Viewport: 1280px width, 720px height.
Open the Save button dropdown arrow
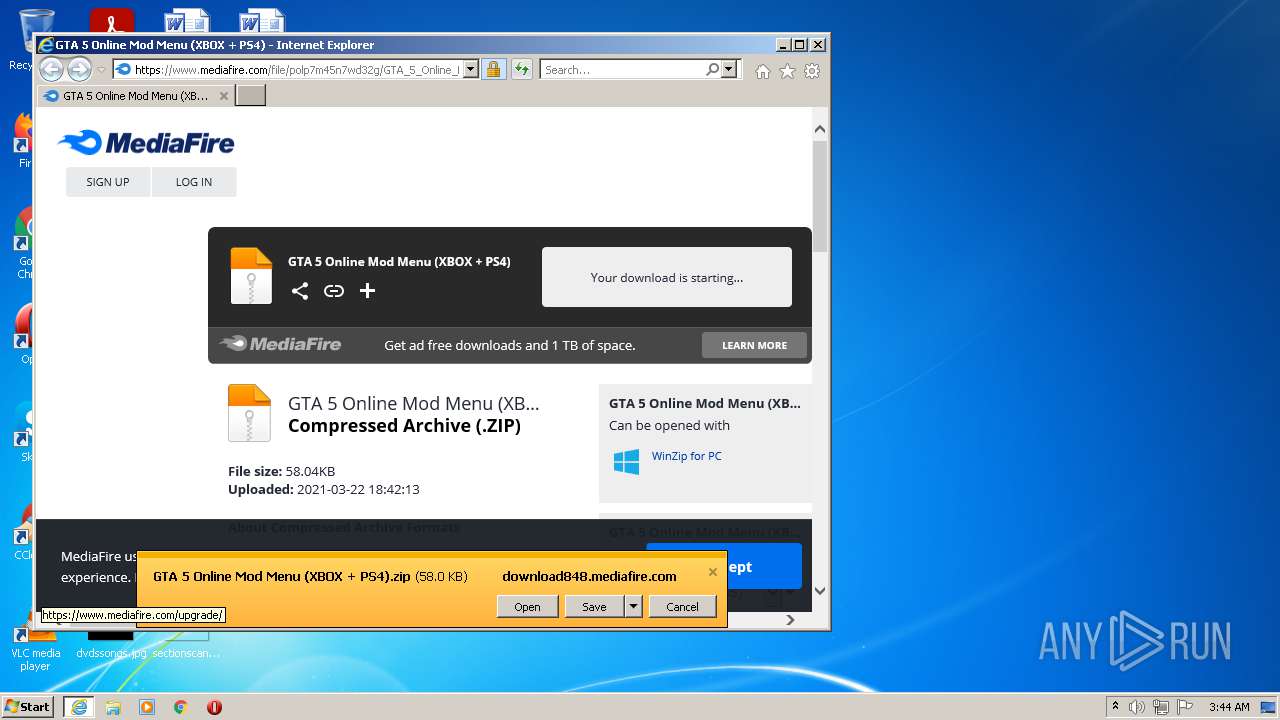tap(633, 606)
